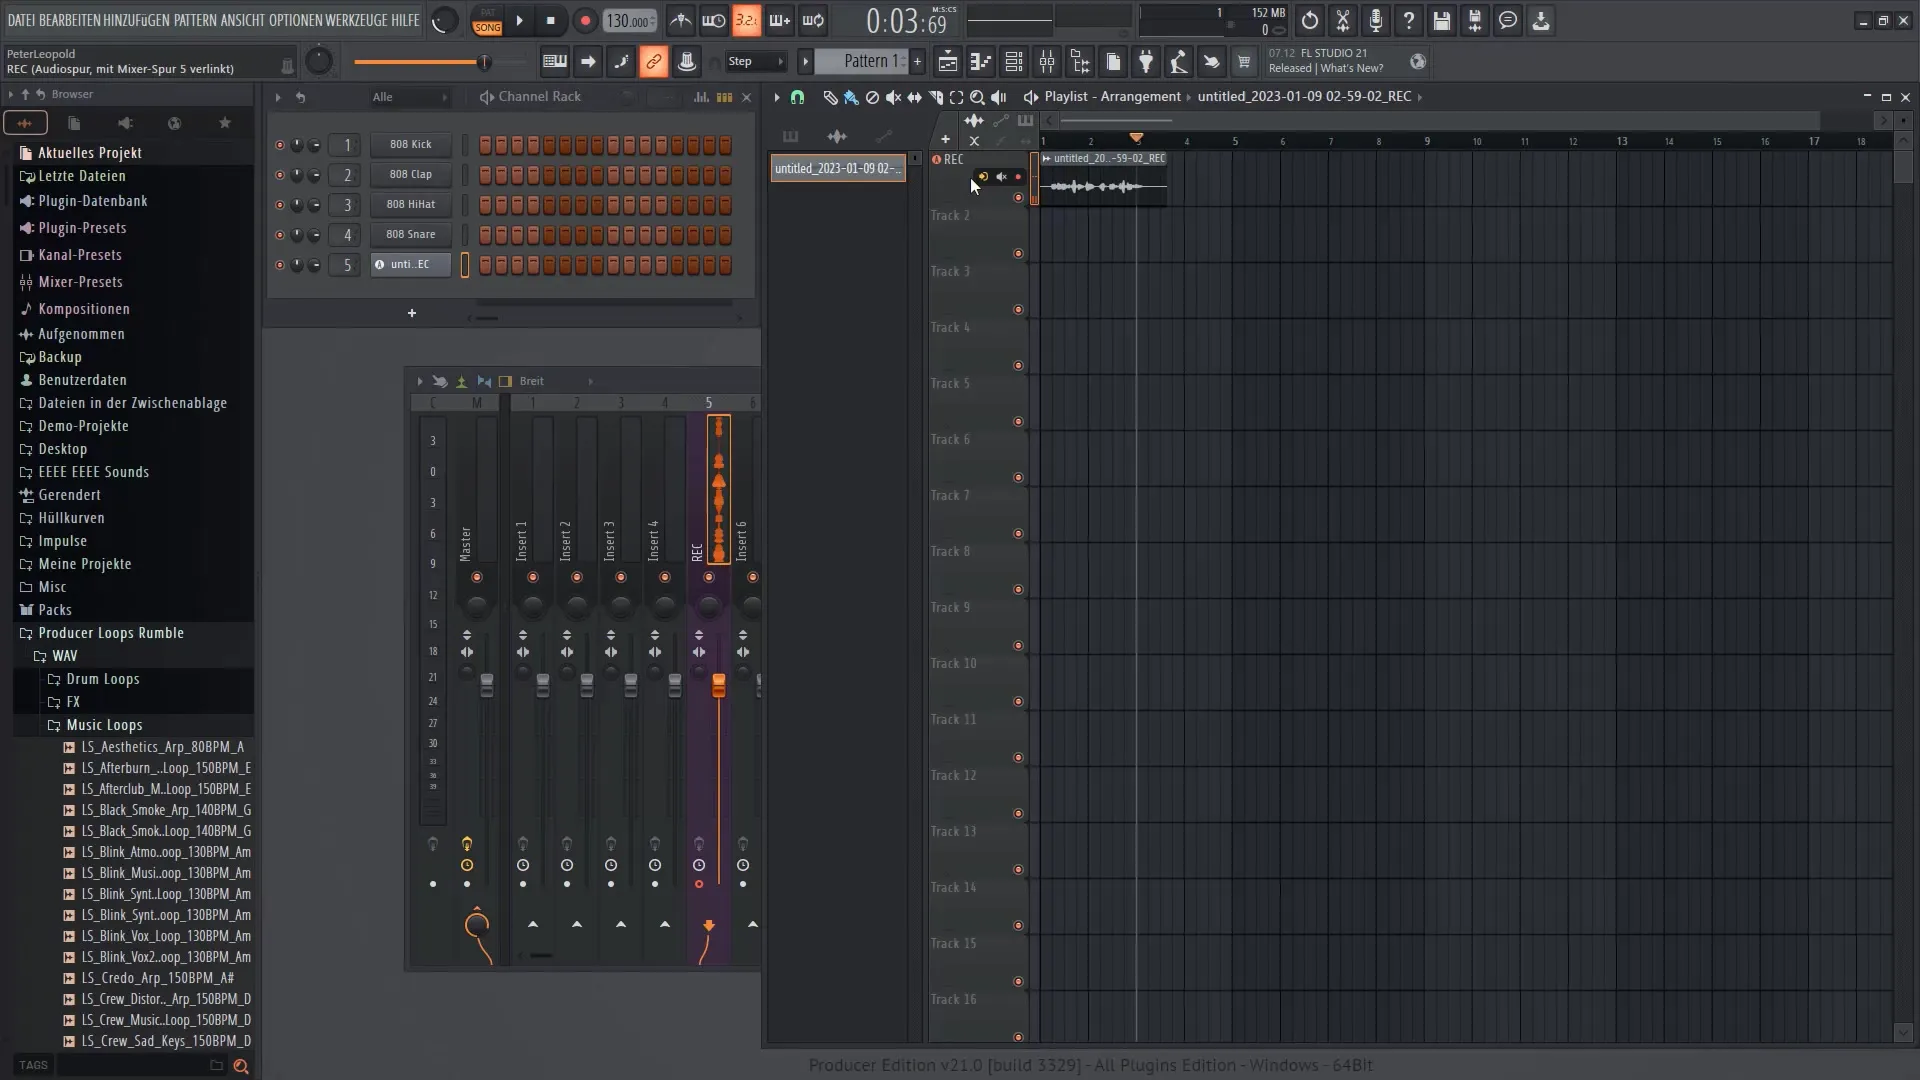Screen dimensions: 1920x1080
Task: Toggle mute on 808 Kick channel
Action: click(280, 144)
